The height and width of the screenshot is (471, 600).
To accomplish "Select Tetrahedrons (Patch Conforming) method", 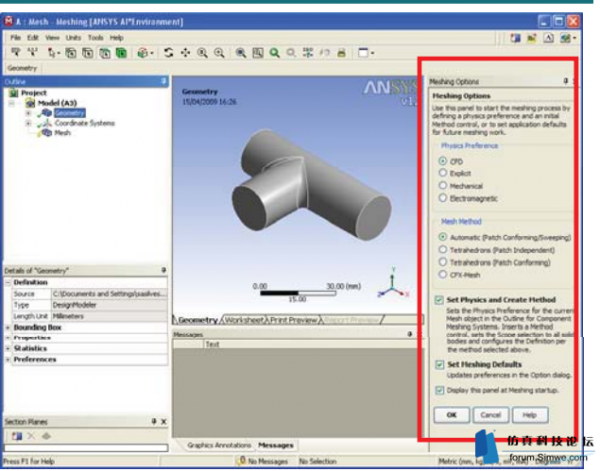I will (x=443, y=262).
